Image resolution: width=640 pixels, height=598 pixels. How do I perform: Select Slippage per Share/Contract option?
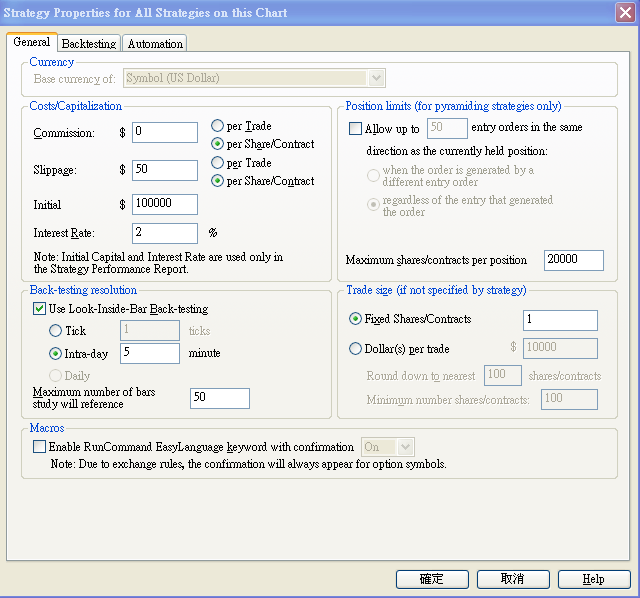pyautogui.click(x=217, y=181)
